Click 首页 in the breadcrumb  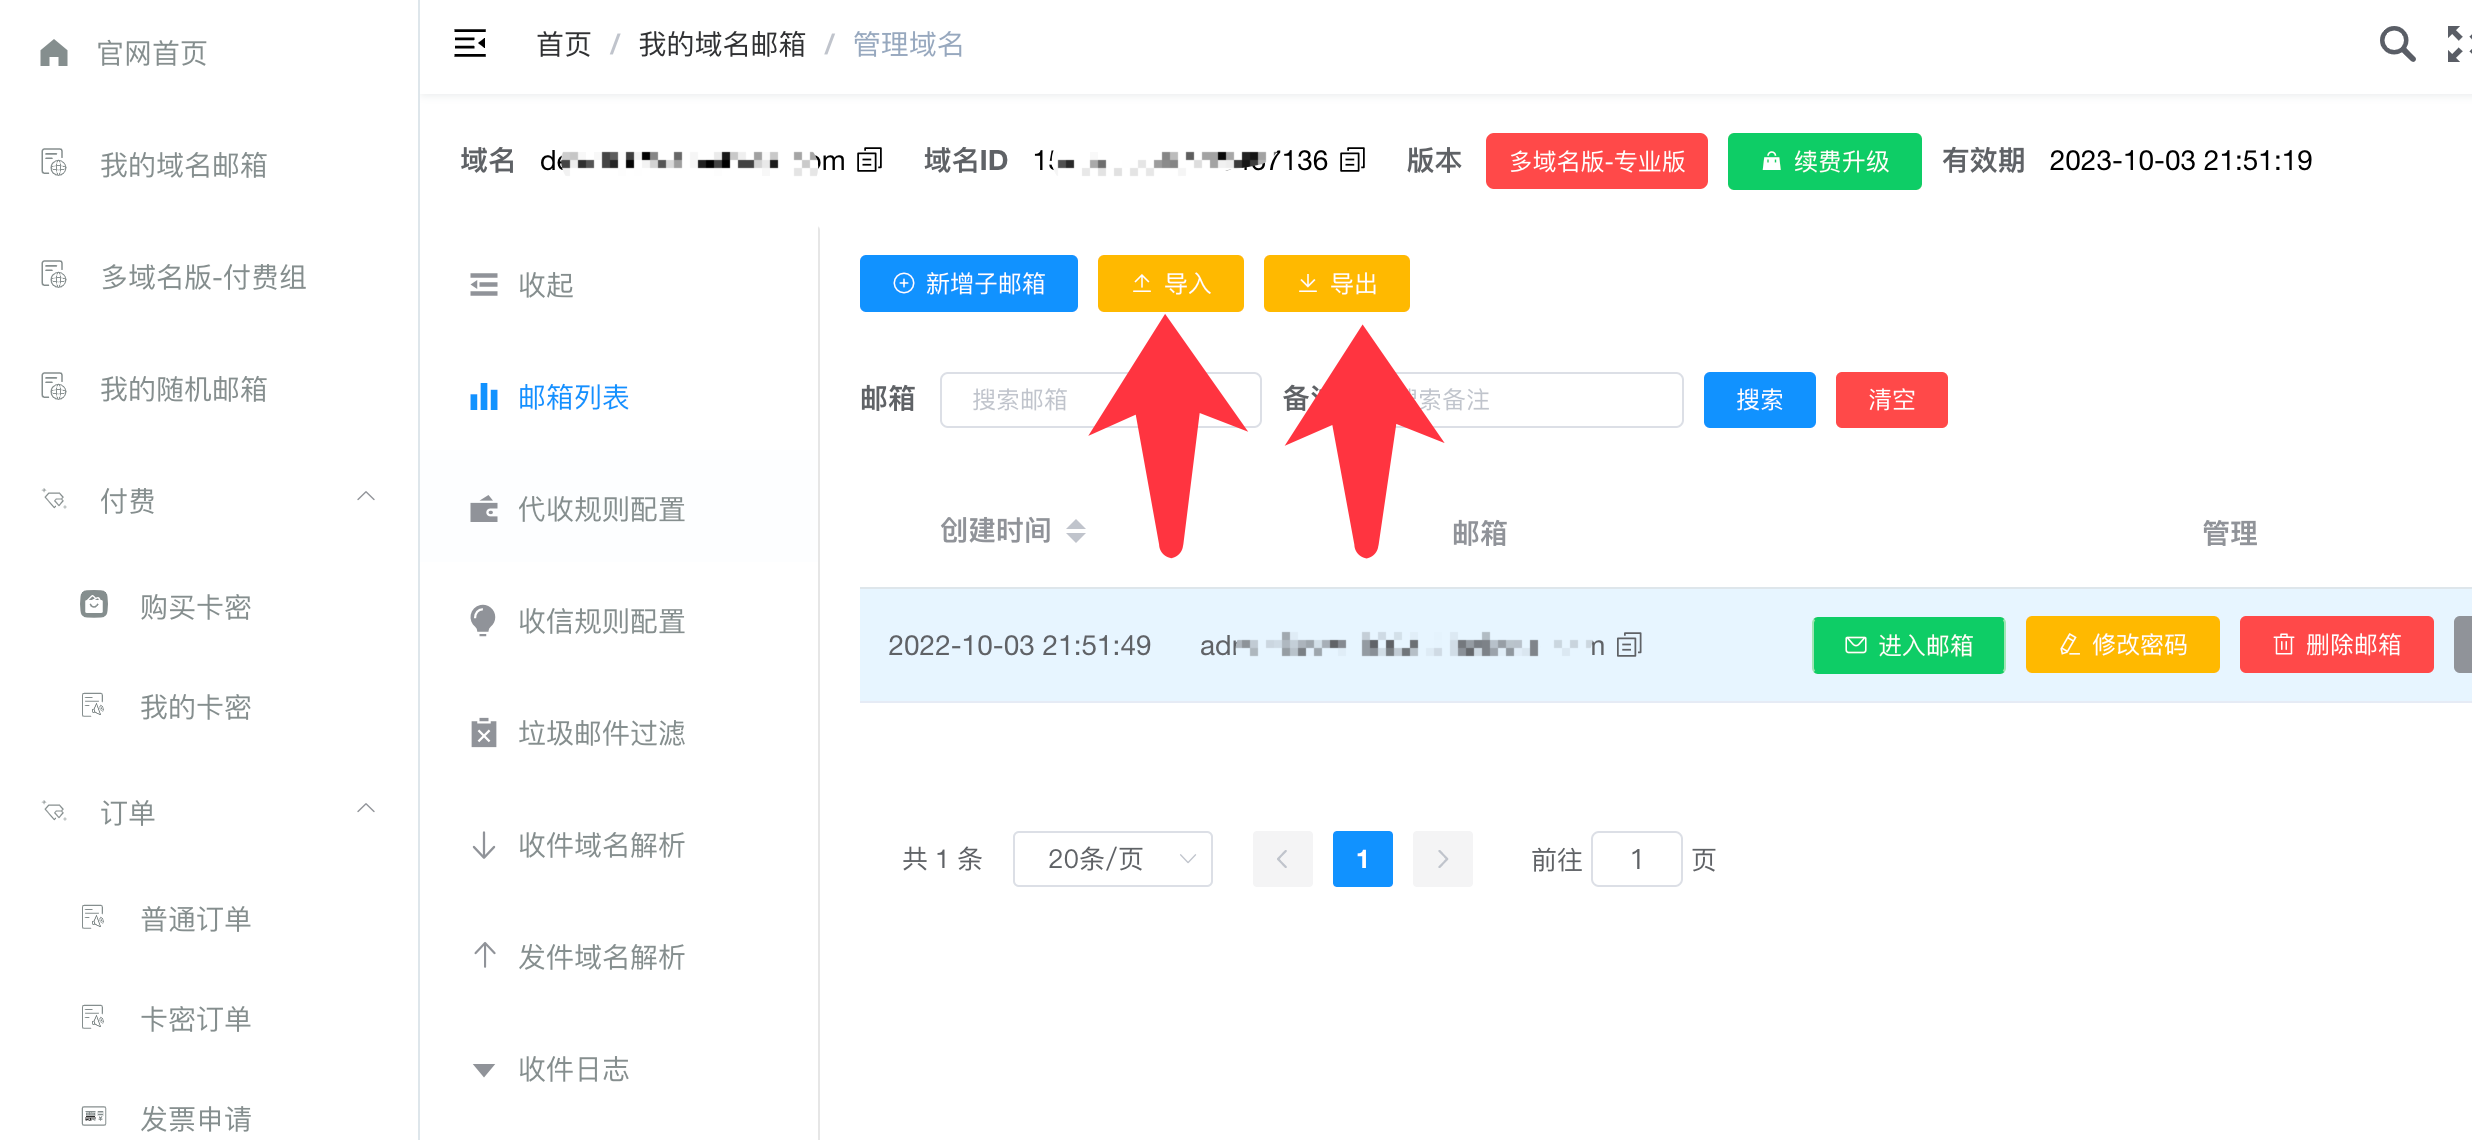pos(564,44)
